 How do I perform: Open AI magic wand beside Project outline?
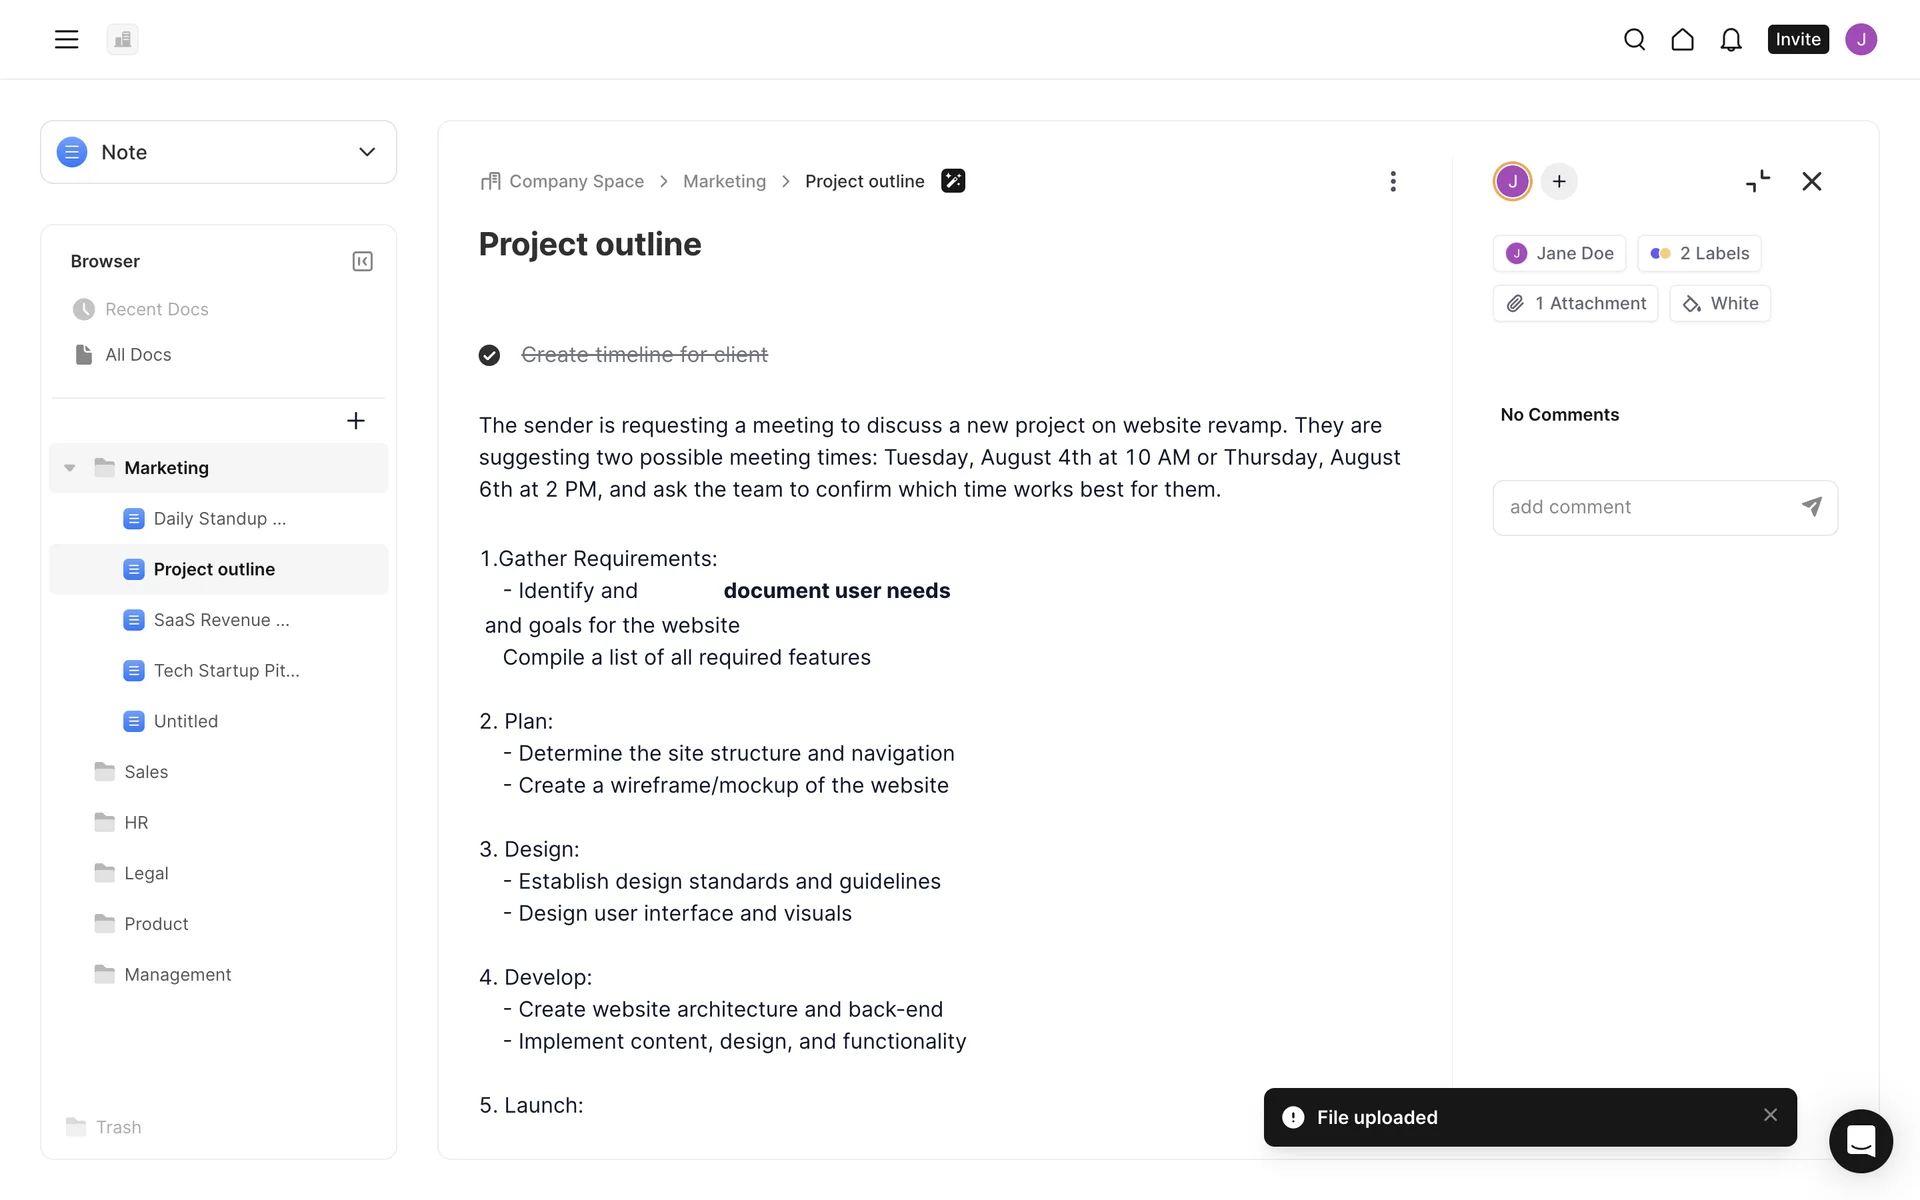953,181
